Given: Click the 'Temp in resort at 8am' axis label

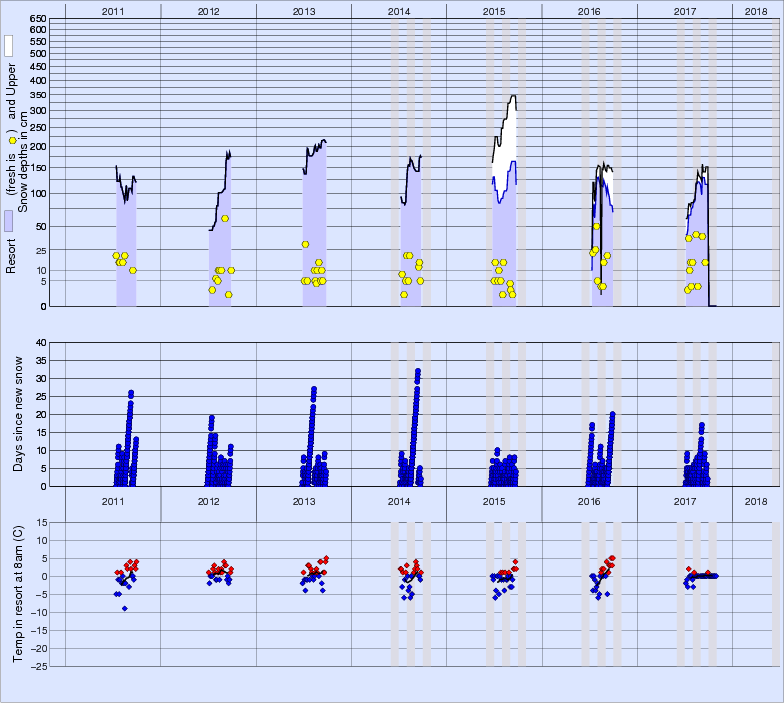Looking at the screenshot, I should [18, 592].
